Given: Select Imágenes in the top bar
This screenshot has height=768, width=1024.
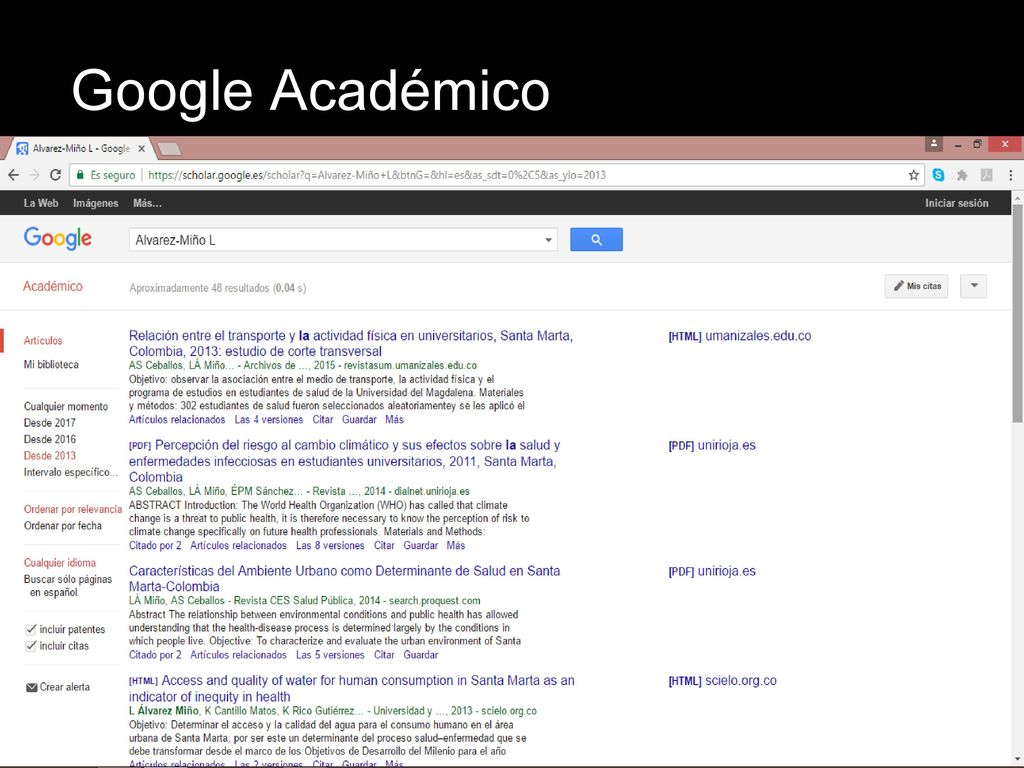Looking at the screenshot, I should 95,203.
